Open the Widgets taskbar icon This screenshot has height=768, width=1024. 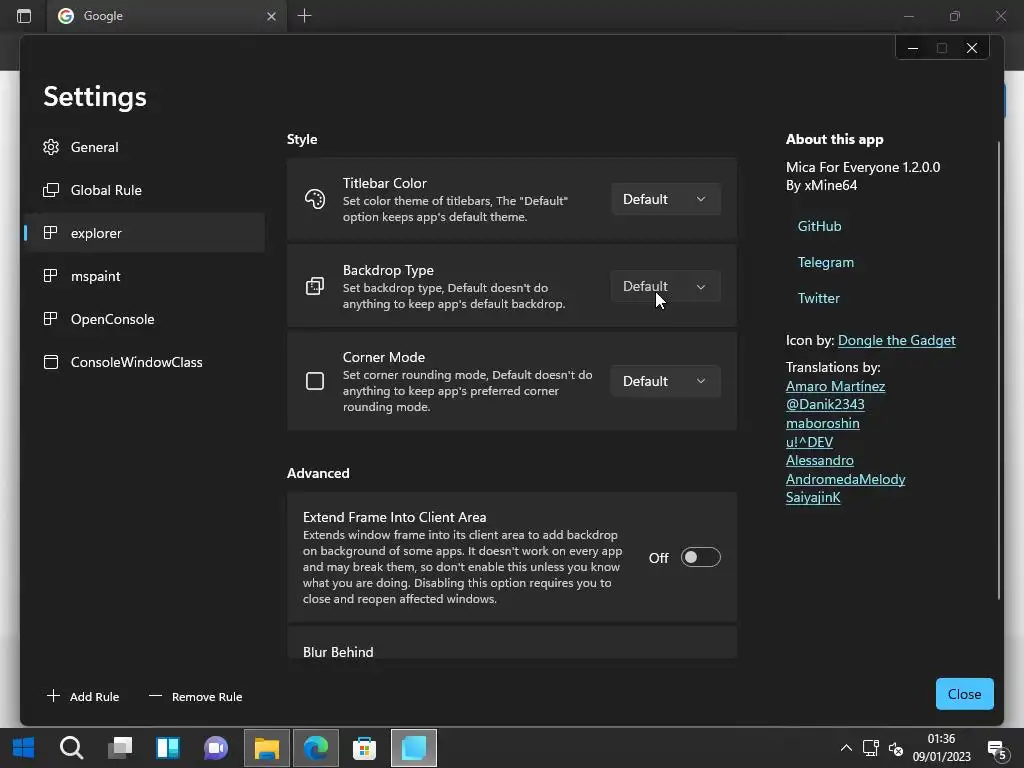[168, 748]
